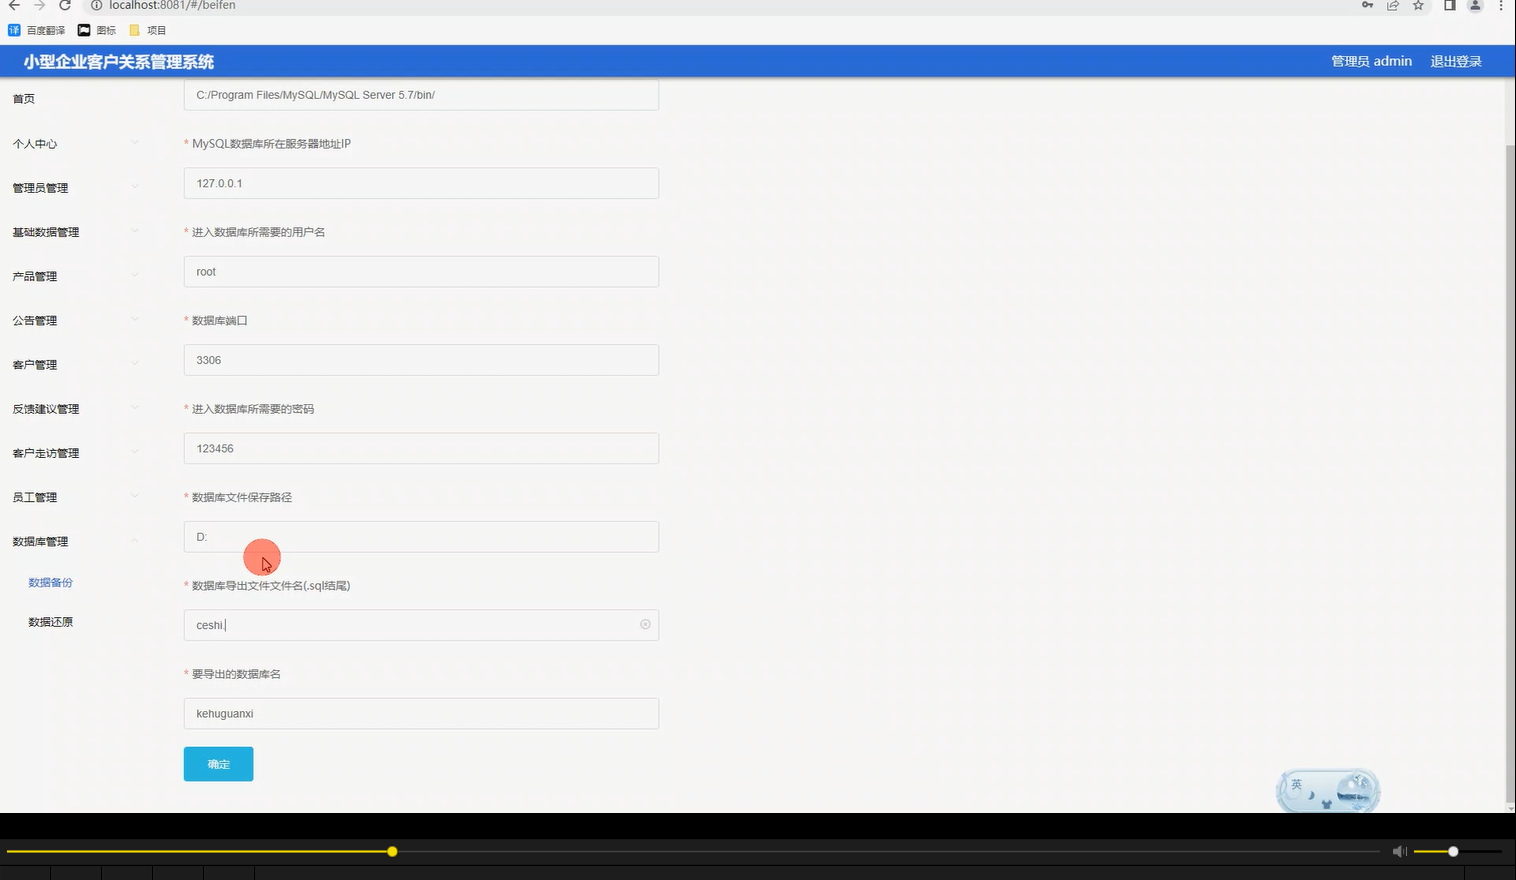Click the 小型企业客户关系管理系统 title

[119, 61]
